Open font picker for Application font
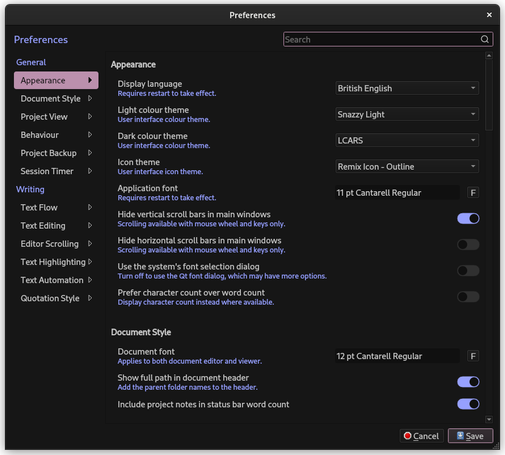Screen dimensions: 505x455 coord(473,193)
